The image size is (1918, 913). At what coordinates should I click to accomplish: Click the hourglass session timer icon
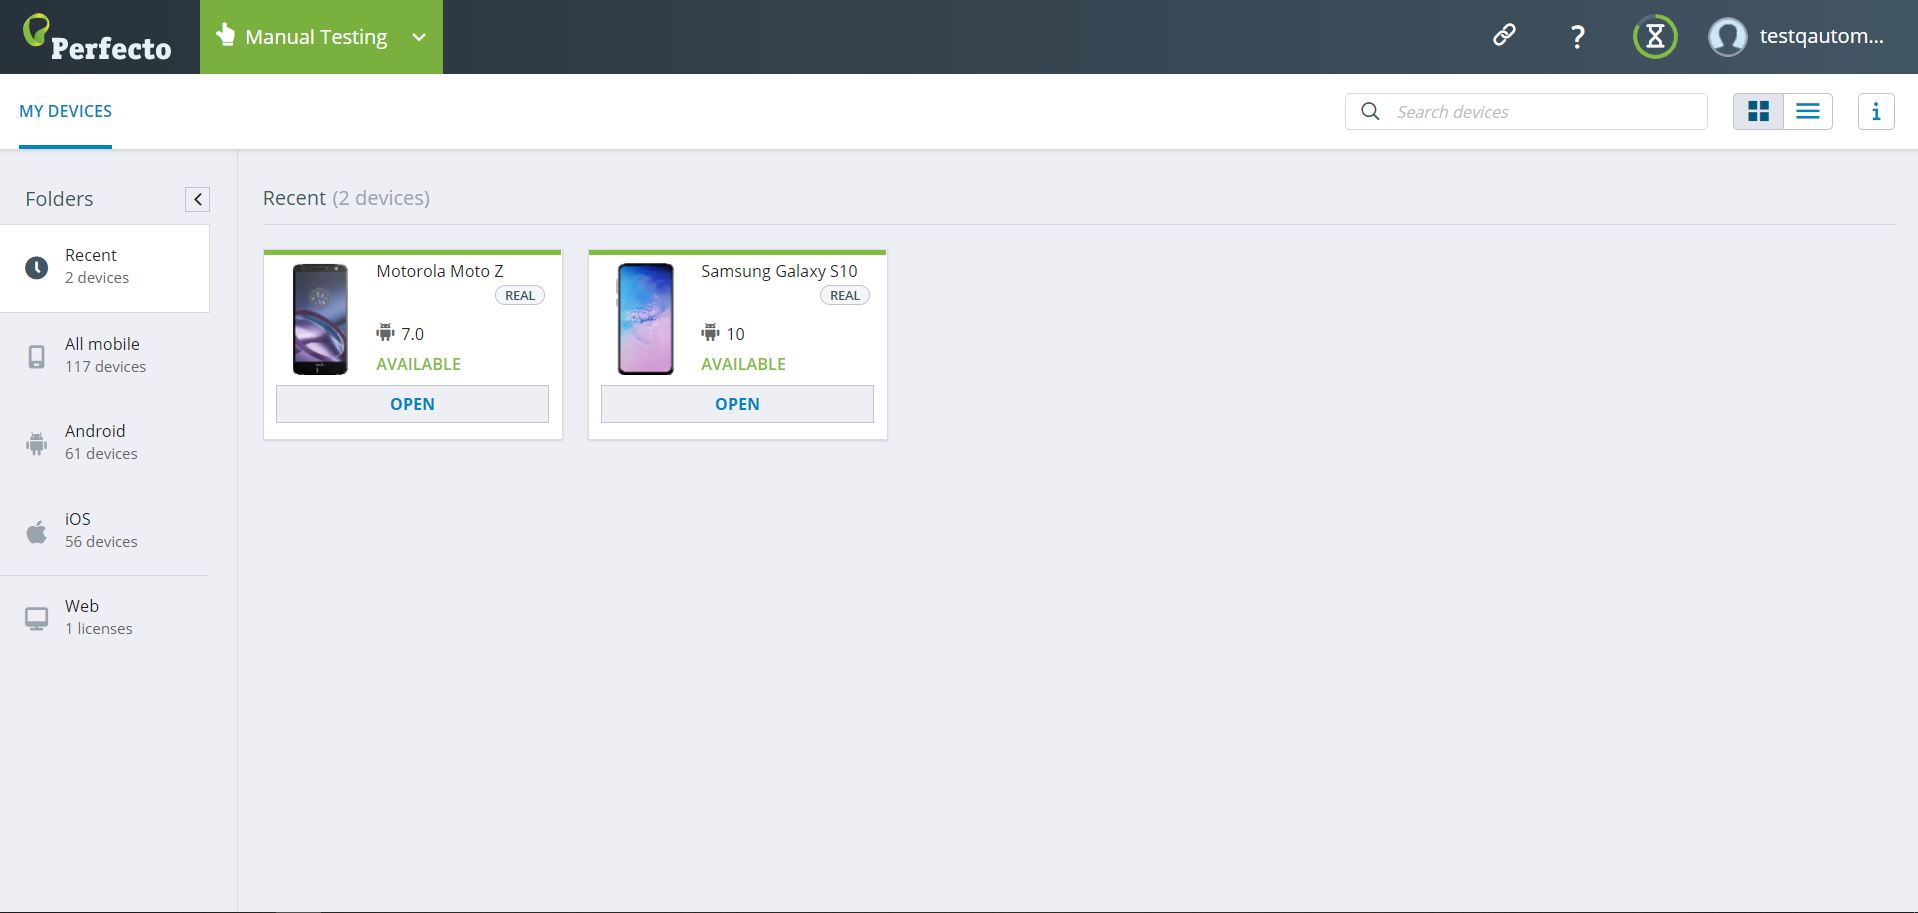[x=1655, y=37]
